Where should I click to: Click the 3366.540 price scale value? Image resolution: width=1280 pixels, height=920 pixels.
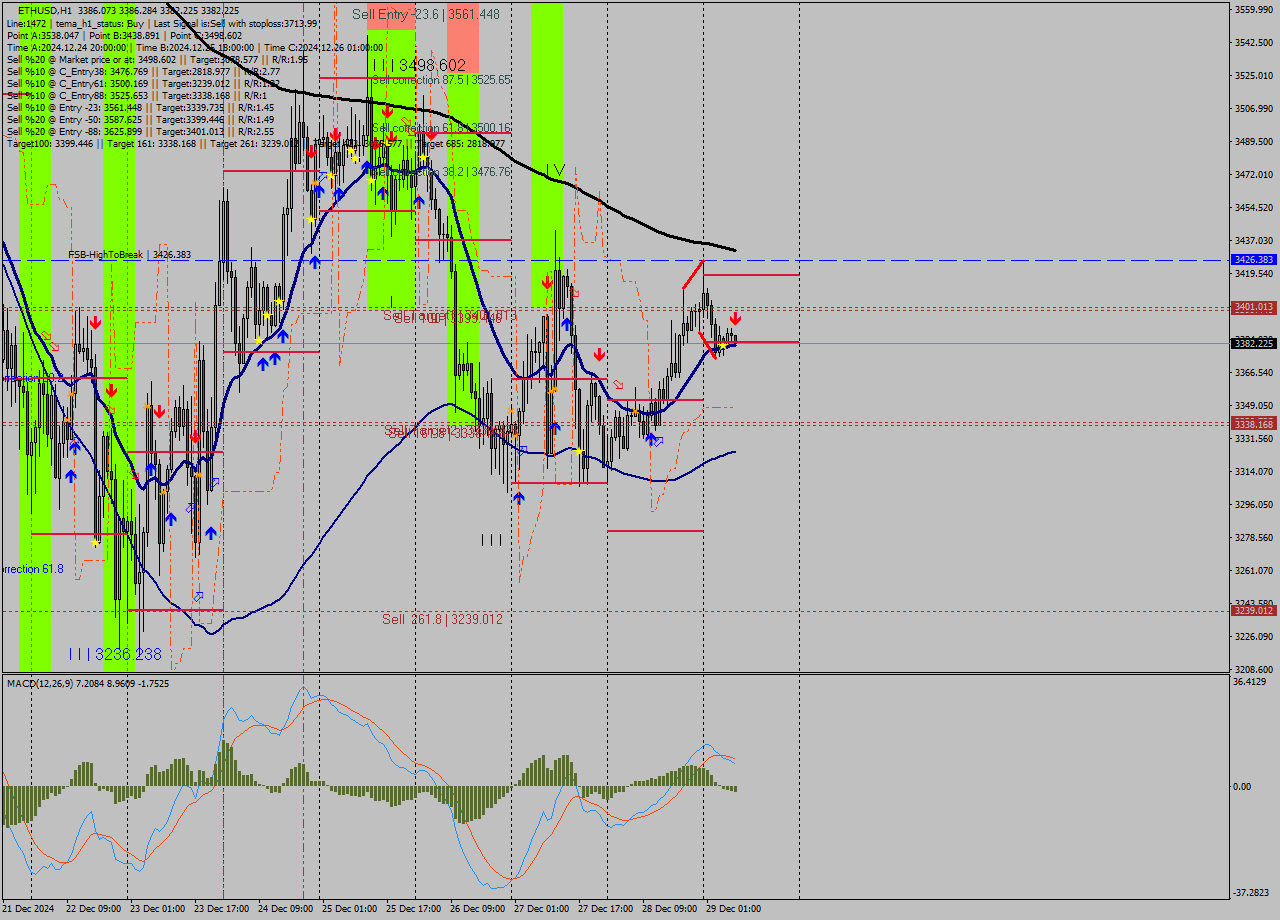tap(1253, 372)
